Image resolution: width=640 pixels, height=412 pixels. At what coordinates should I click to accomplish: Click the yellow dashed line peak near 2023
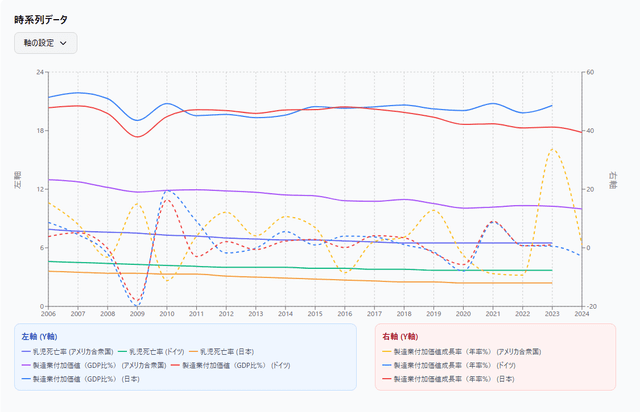point(551,149)
